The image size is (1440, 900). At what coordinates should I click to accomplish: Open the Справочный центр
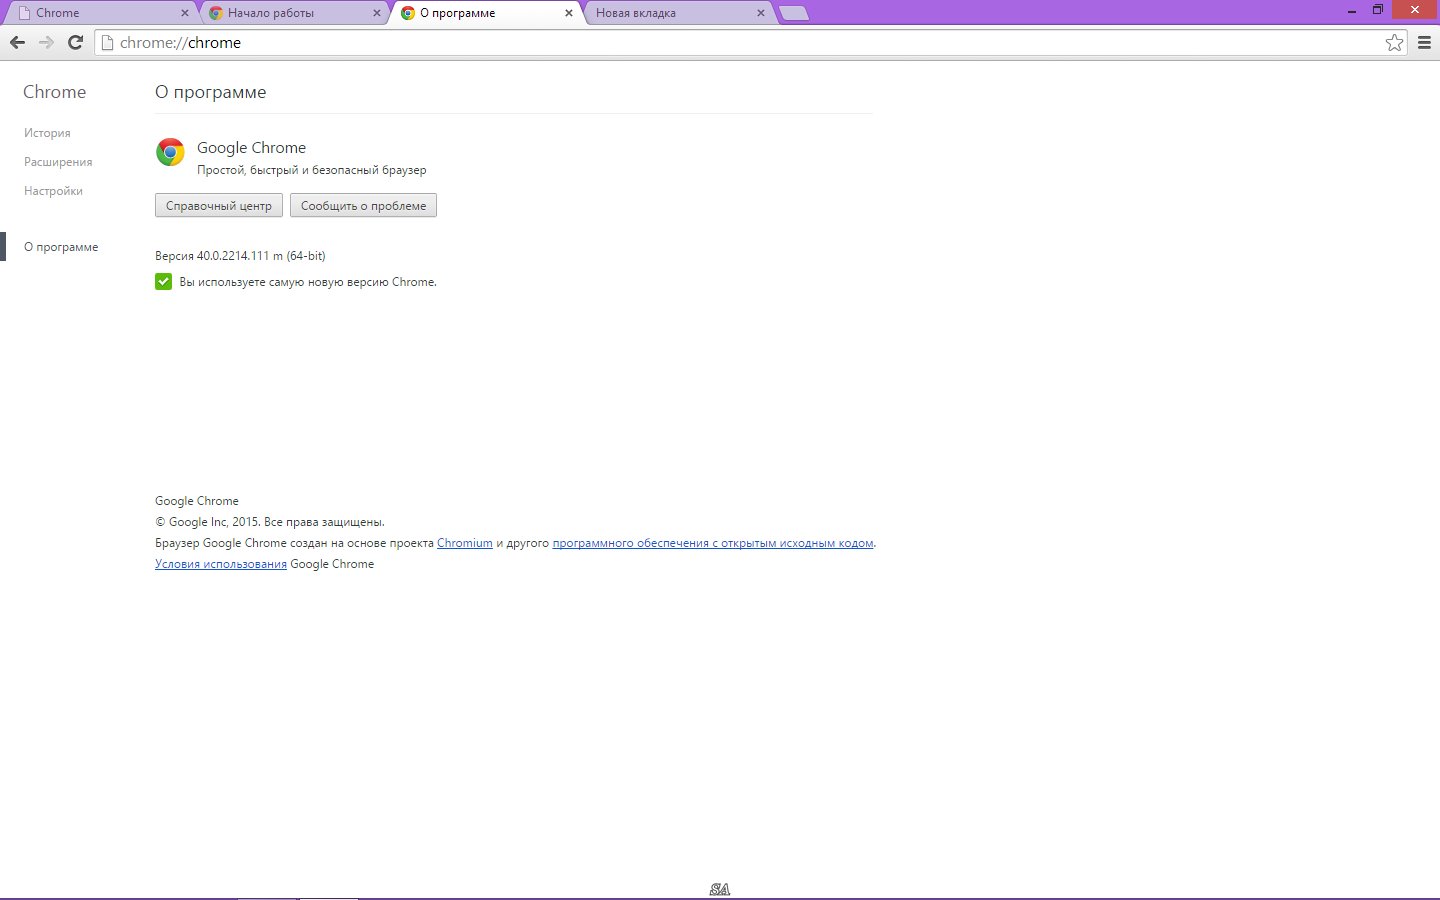218,205
